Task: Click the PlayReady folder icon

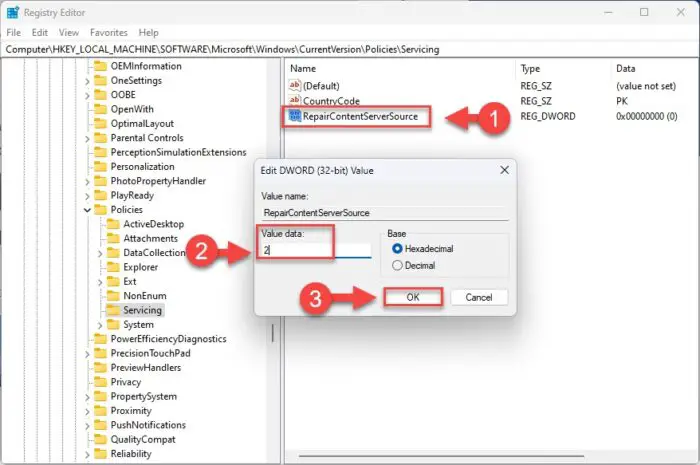Action: pyautogui.click(x=100, y=195)
